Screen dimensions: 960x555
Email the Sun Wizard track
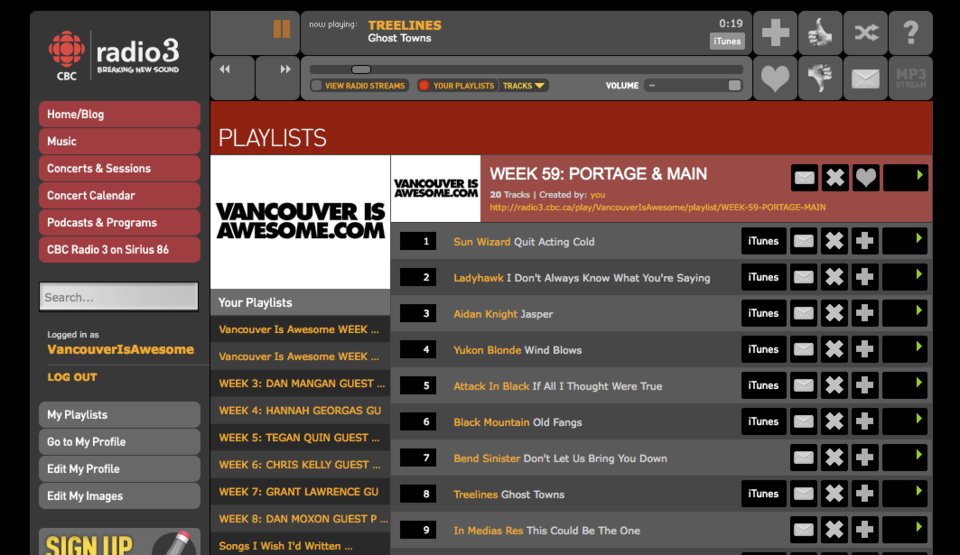(803, 241)
